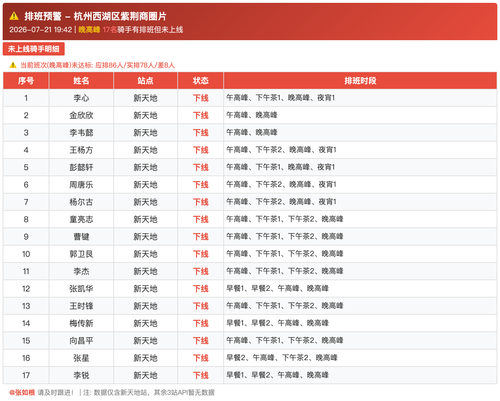Select rider name 李心
The height and width of the screenshot is (401, 500).
(x=81, y=98)
